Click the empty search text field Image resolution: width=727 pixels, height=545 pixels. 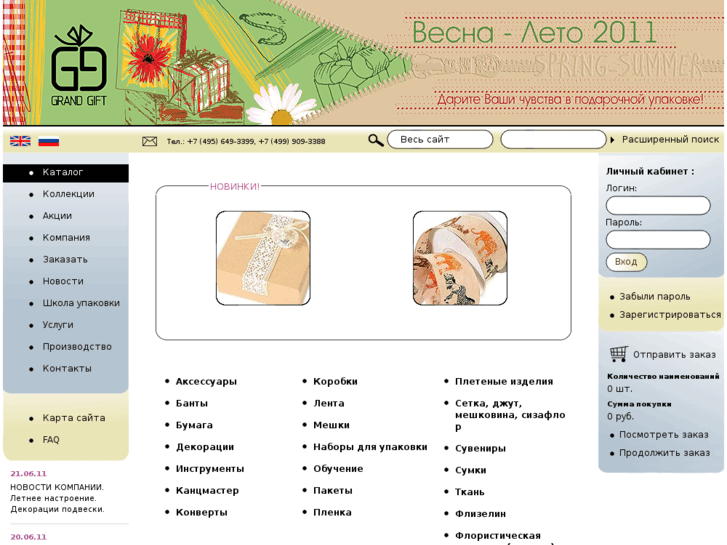553,140
